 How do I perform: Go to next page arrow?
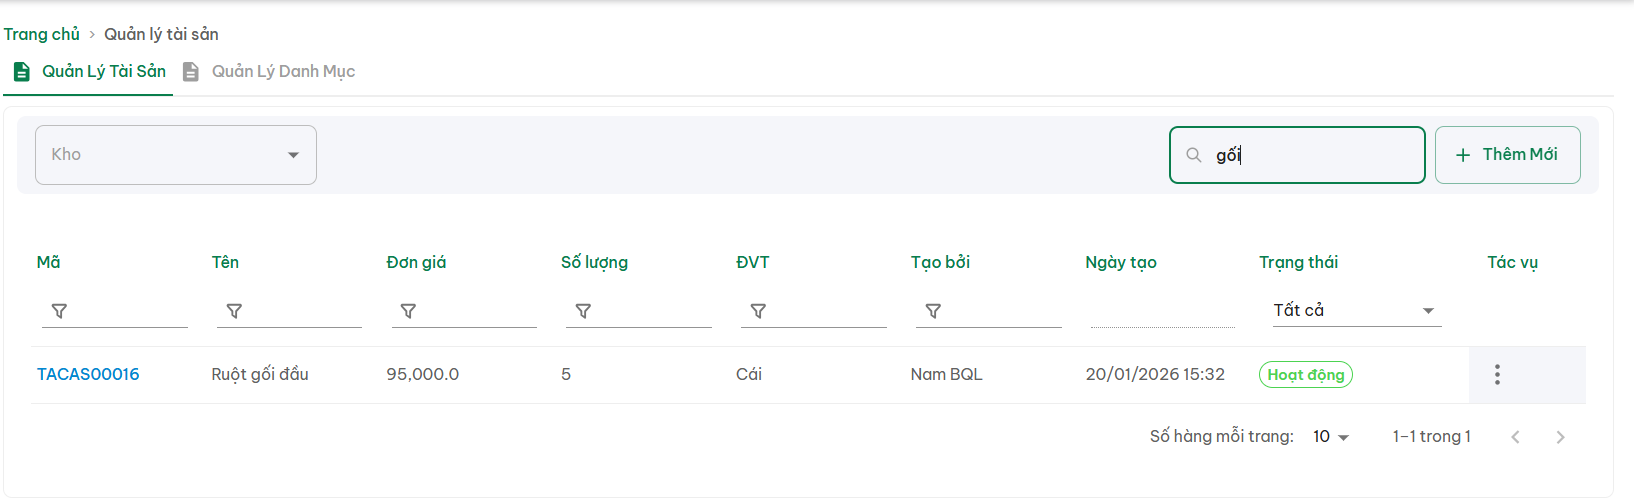(1560, 437)
